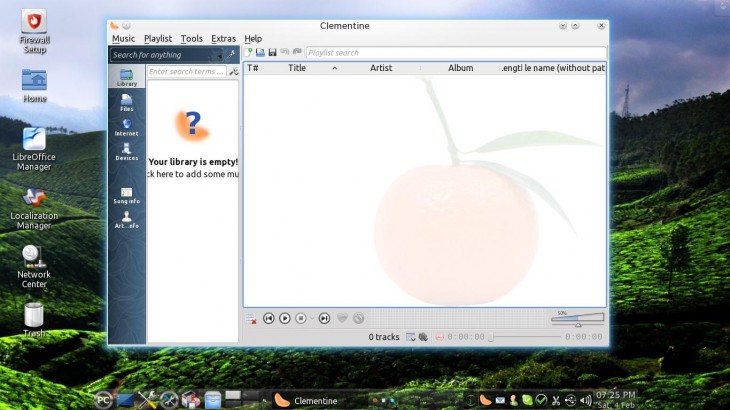The width and height of the screenshot is (730, 410).
Task: Adjust the volume slider at 50%
Action: click(578, 319)
